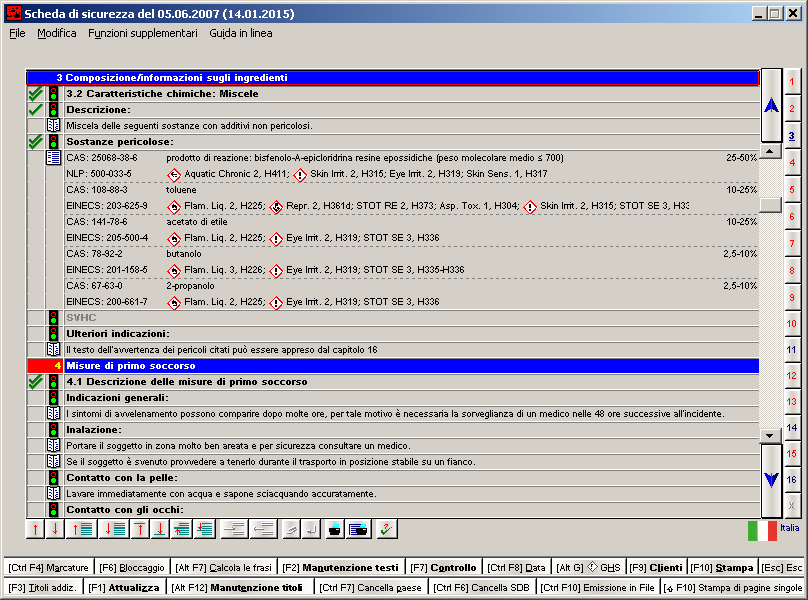Screen dimensions: 808x600
Task: Open the Modifica menu
Action: (57, 33)
